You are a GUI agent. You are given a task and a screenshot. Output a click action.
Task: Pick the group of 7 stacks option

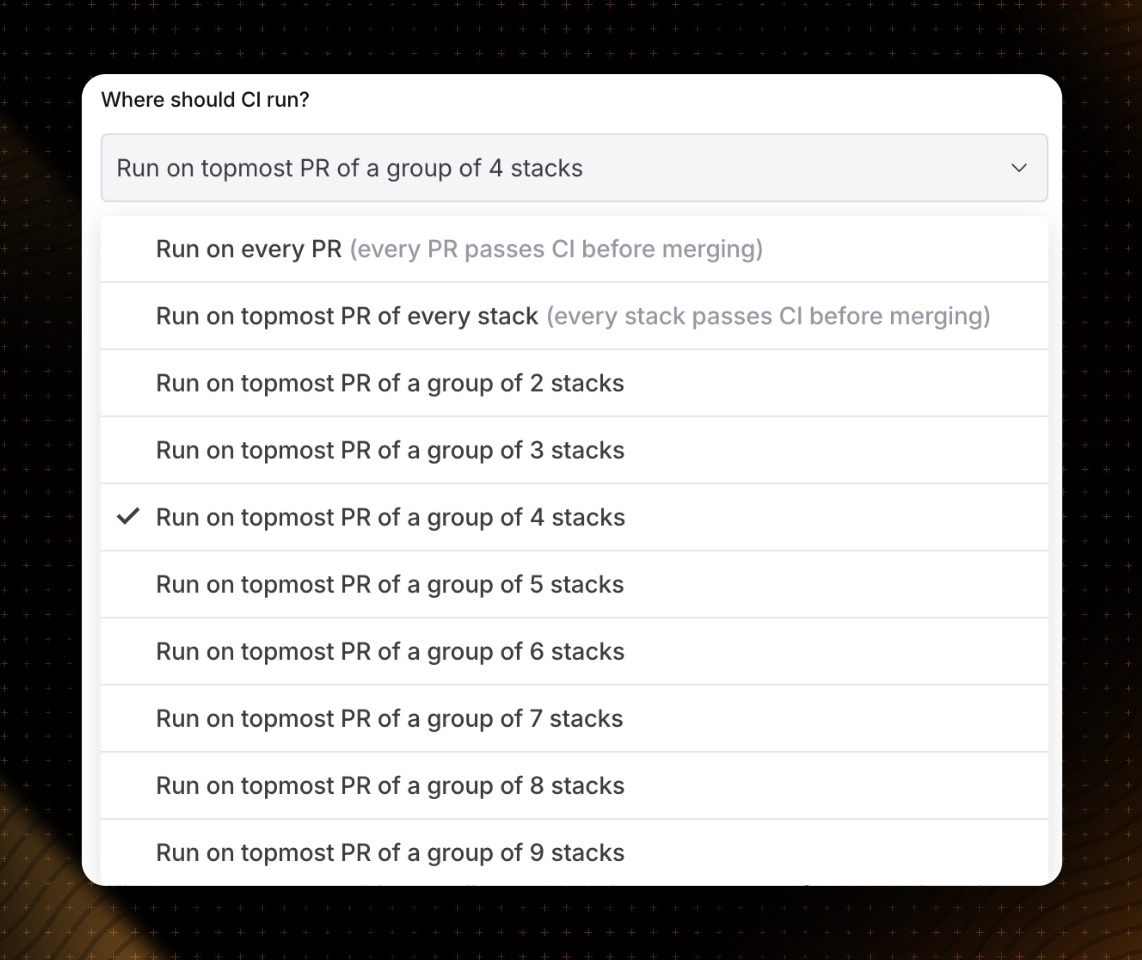pyautogui.click(x=389, y=718)
